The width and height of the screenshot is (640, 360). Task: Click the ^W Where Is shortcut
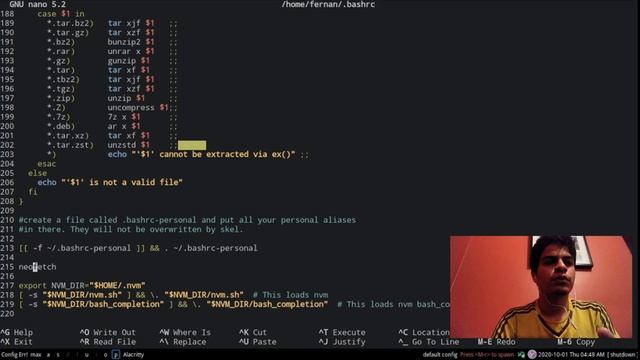(x=185, y=332)
